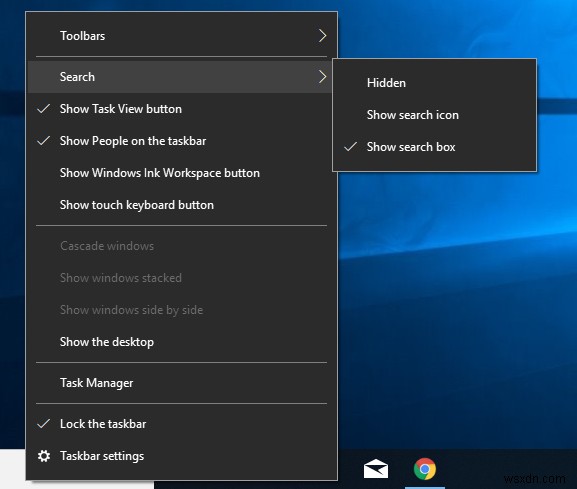Select Hidden in the Search submenu

pyautogui.click(x=434, y=83)
